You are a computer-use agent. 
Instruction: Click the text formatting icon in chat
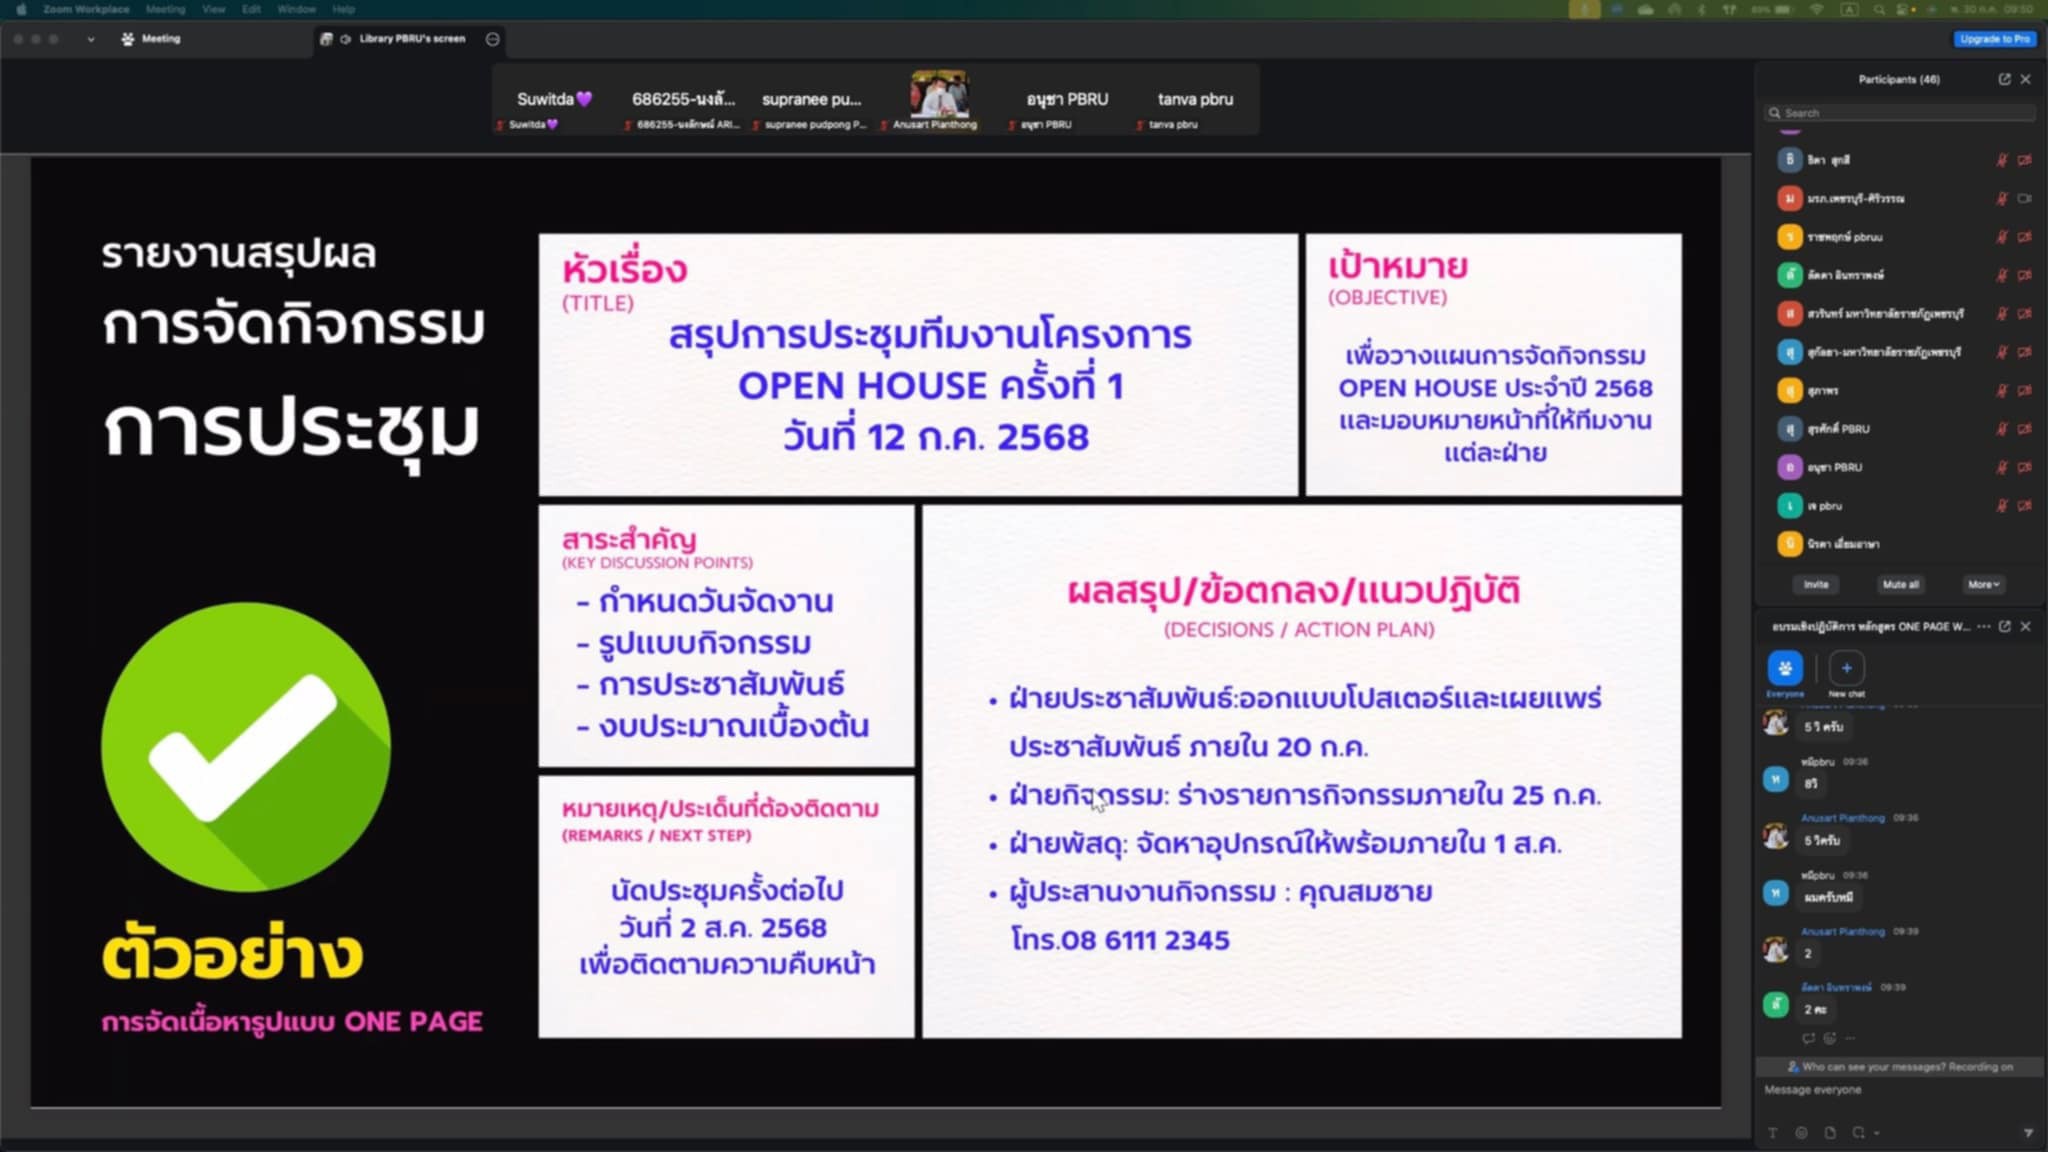[x=1772, y=1133]
